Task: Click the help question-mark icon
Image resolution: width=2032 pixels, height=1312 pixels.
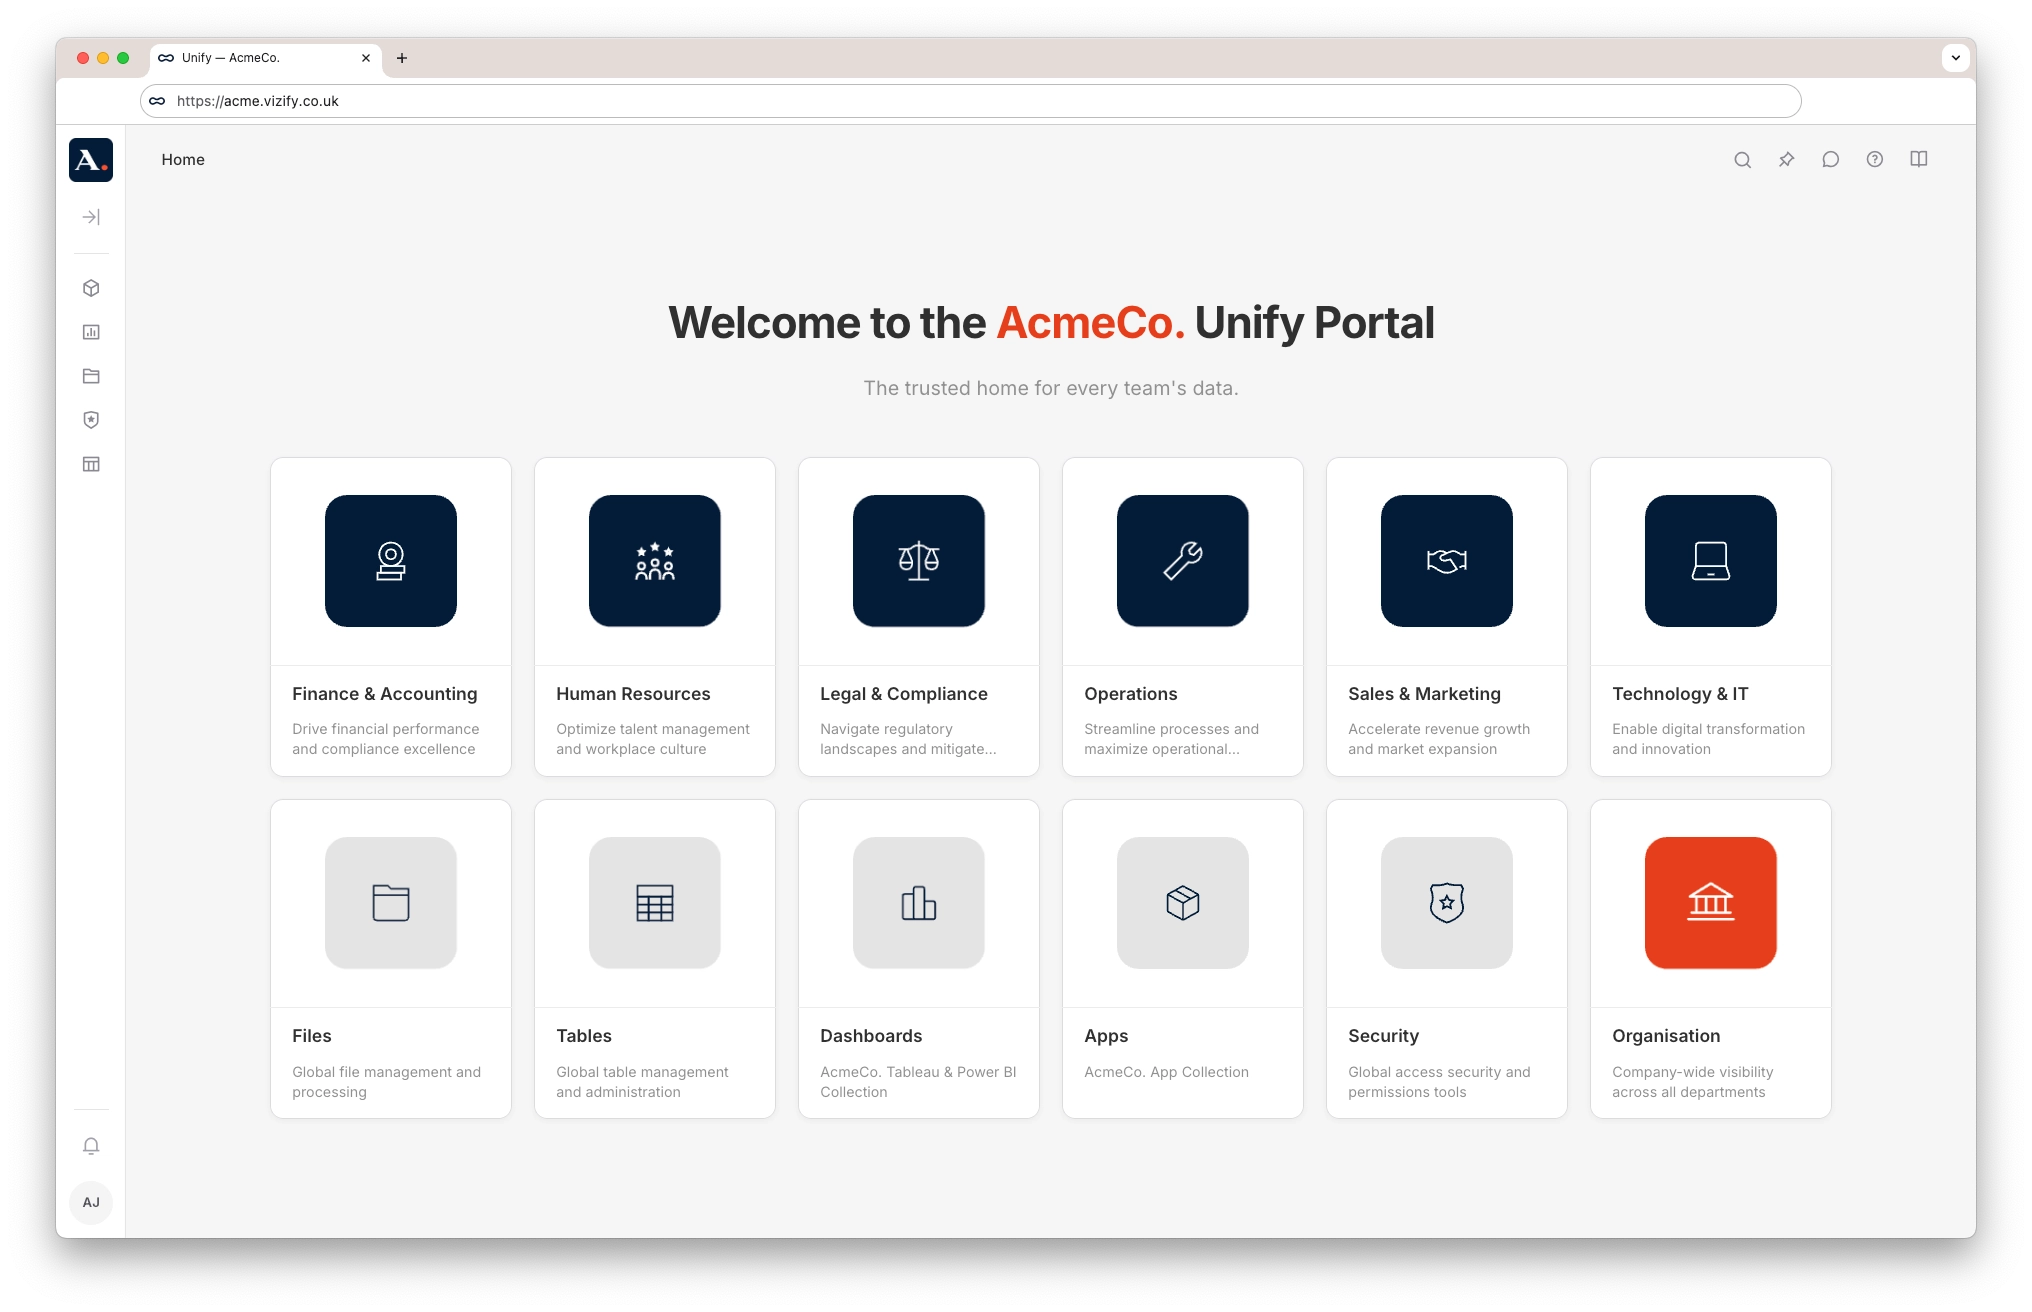Action: click(1875, 159)
